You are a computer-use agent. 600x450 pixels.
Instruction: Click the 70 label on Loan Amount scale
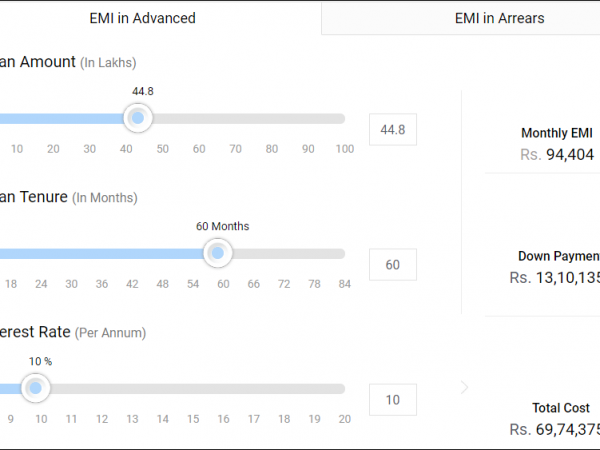click(235, 149)
